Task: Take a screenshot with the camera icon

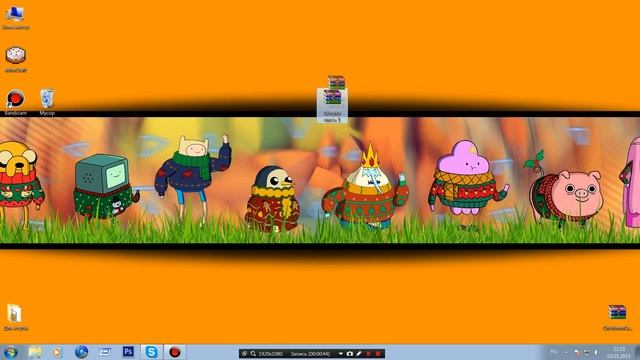Action: click(350, 353)
